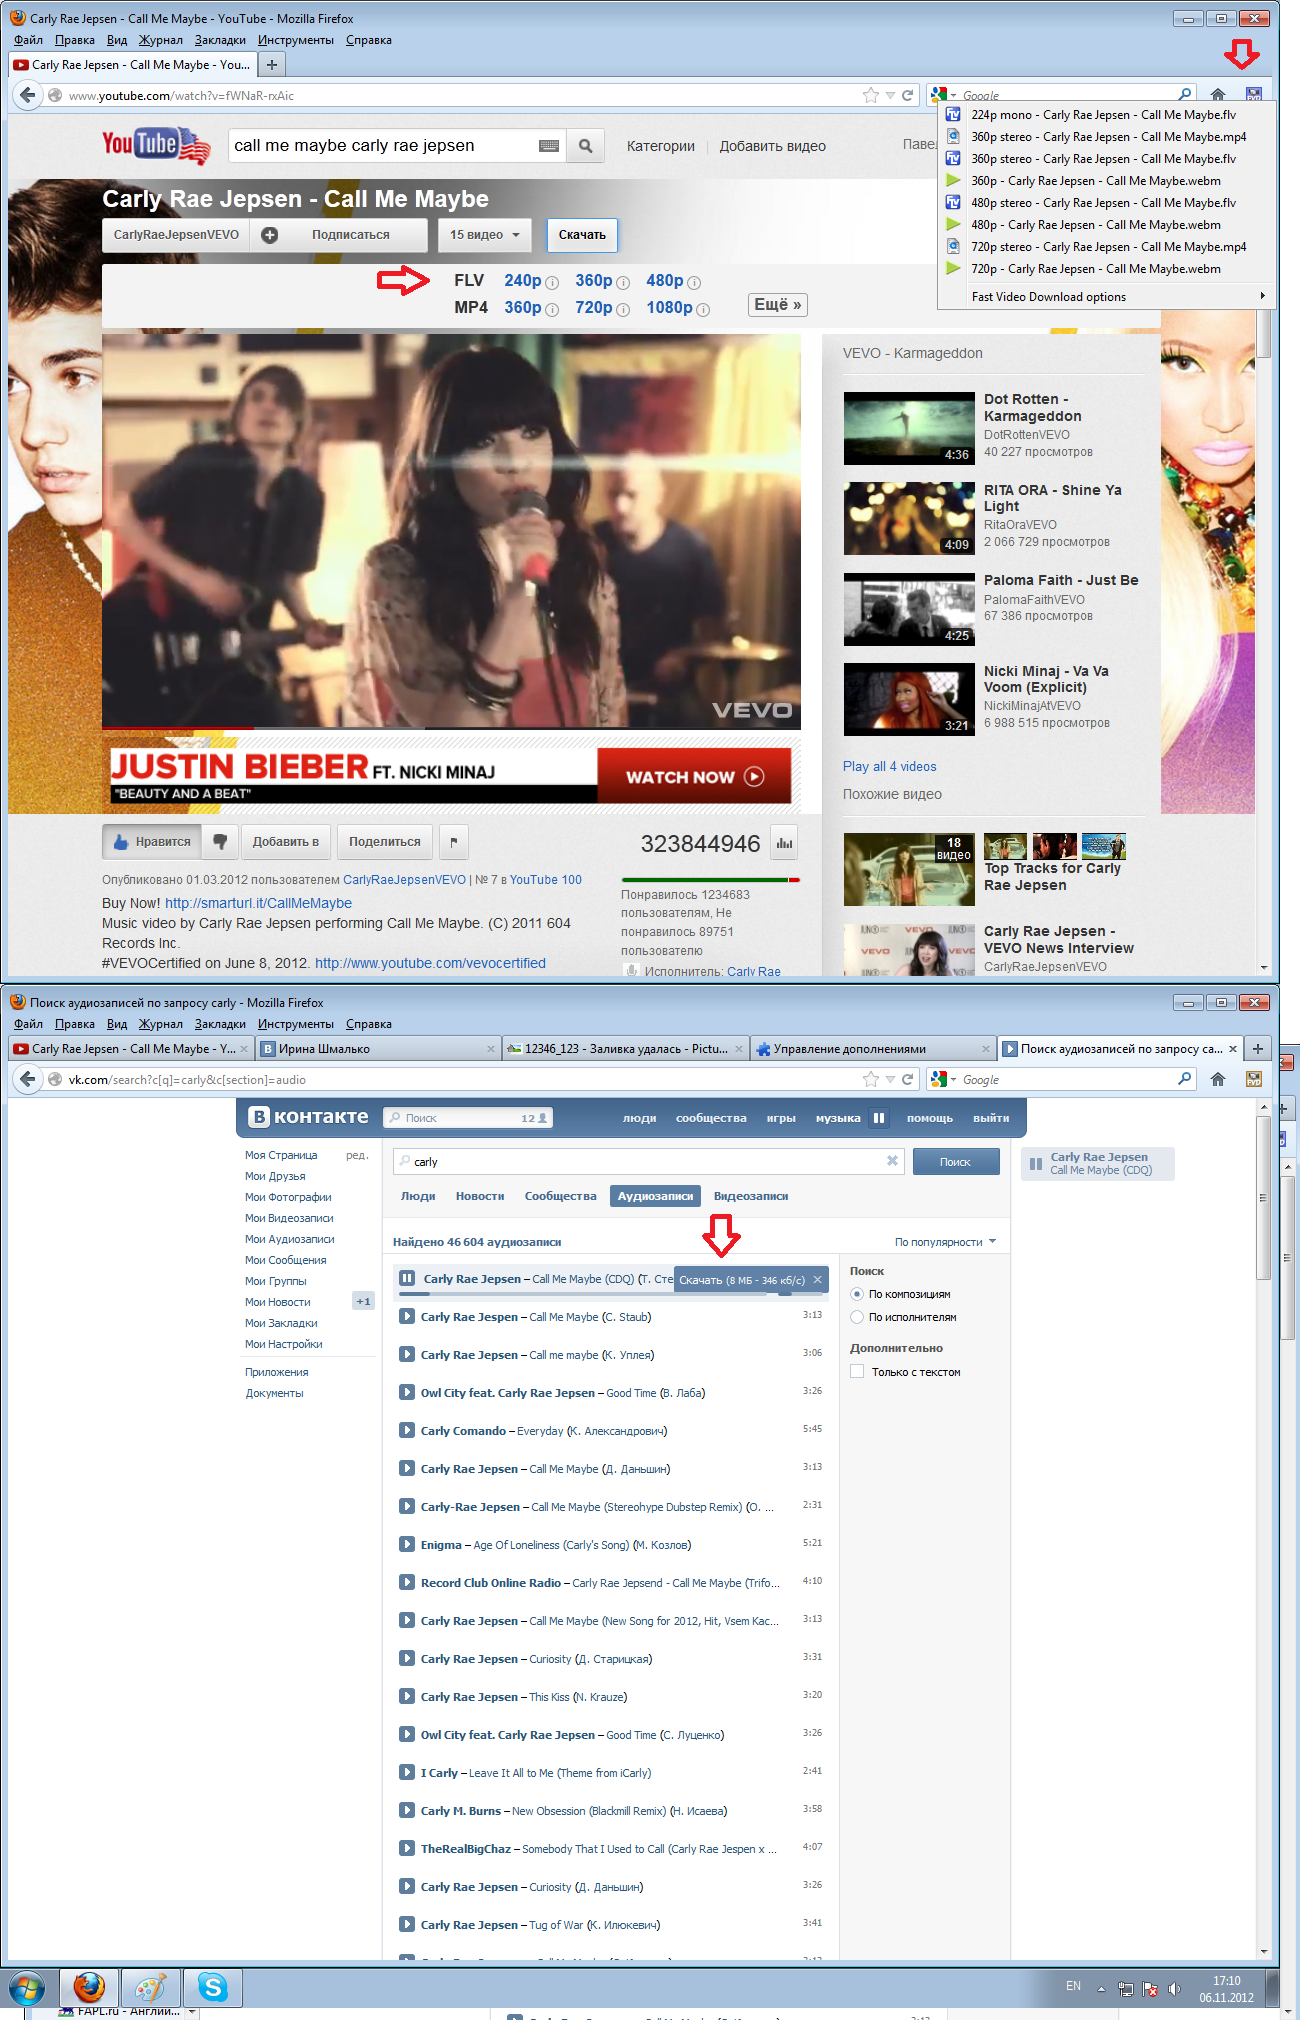Open the По популярности sort dropdown

(x=945, y=1242)
